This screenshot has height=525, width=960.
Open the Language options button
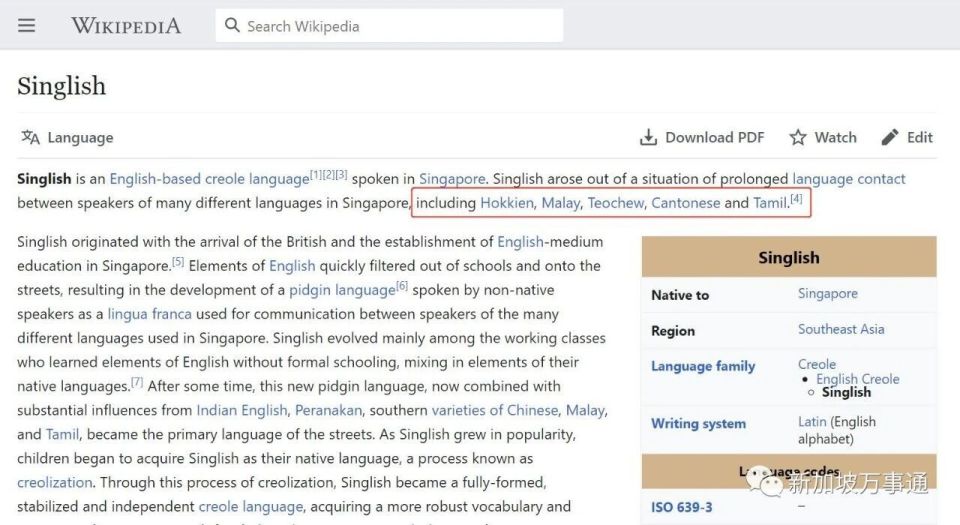(67, 137)
